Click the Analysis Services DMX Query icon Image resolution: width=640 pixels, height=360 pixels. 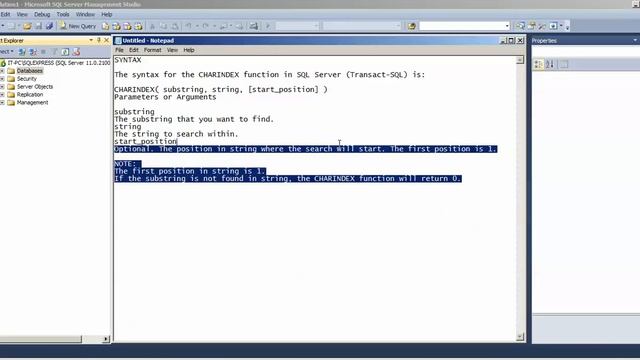click(127, 26)
